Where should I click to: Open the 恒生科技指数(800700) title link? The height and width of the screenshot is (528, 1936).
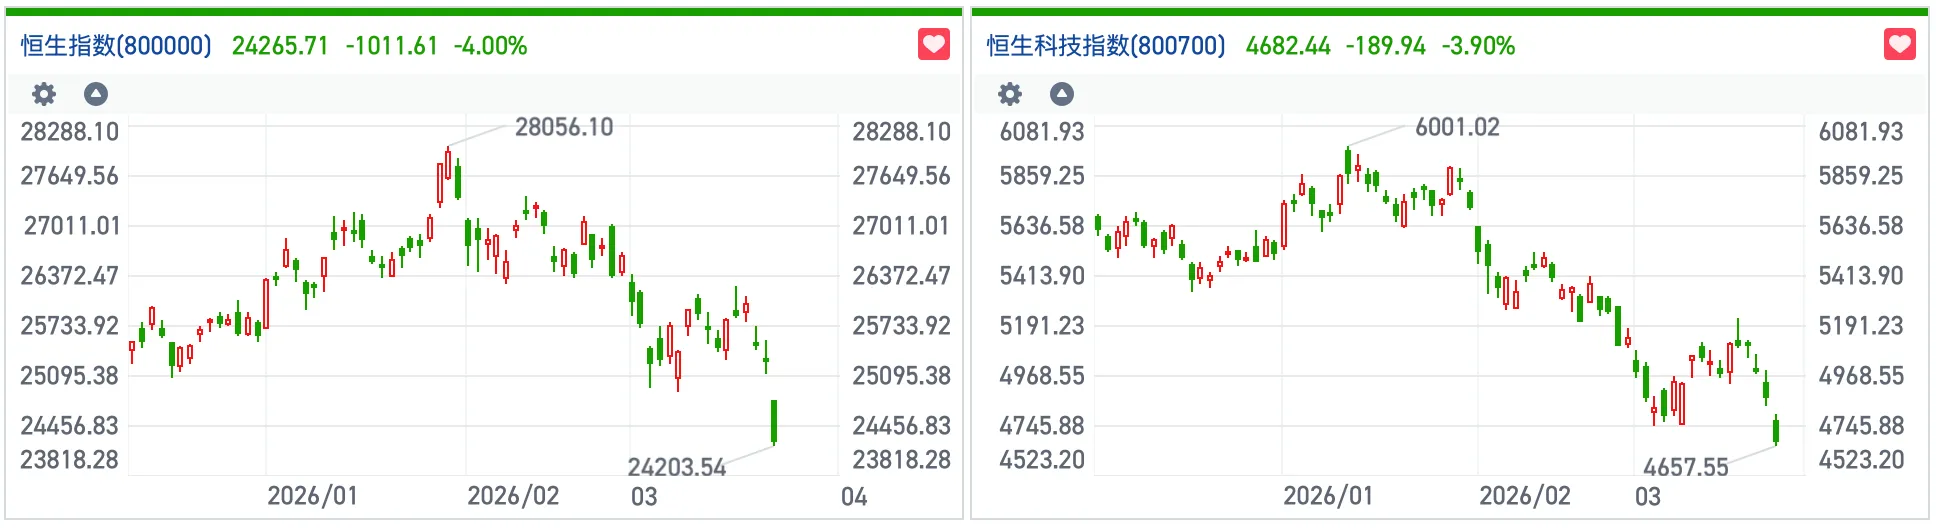coord(1105,46)
